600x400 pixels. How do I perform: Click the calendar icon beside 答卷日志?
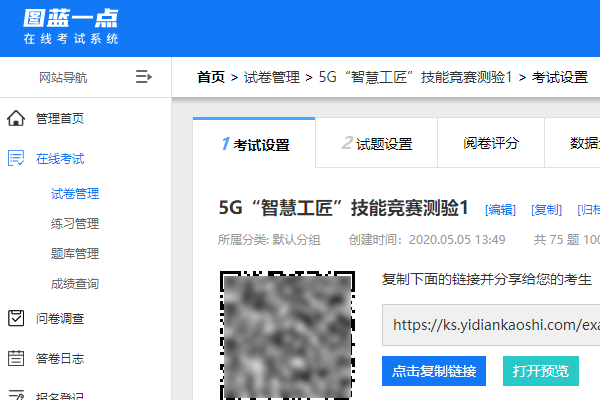(16, 358)
